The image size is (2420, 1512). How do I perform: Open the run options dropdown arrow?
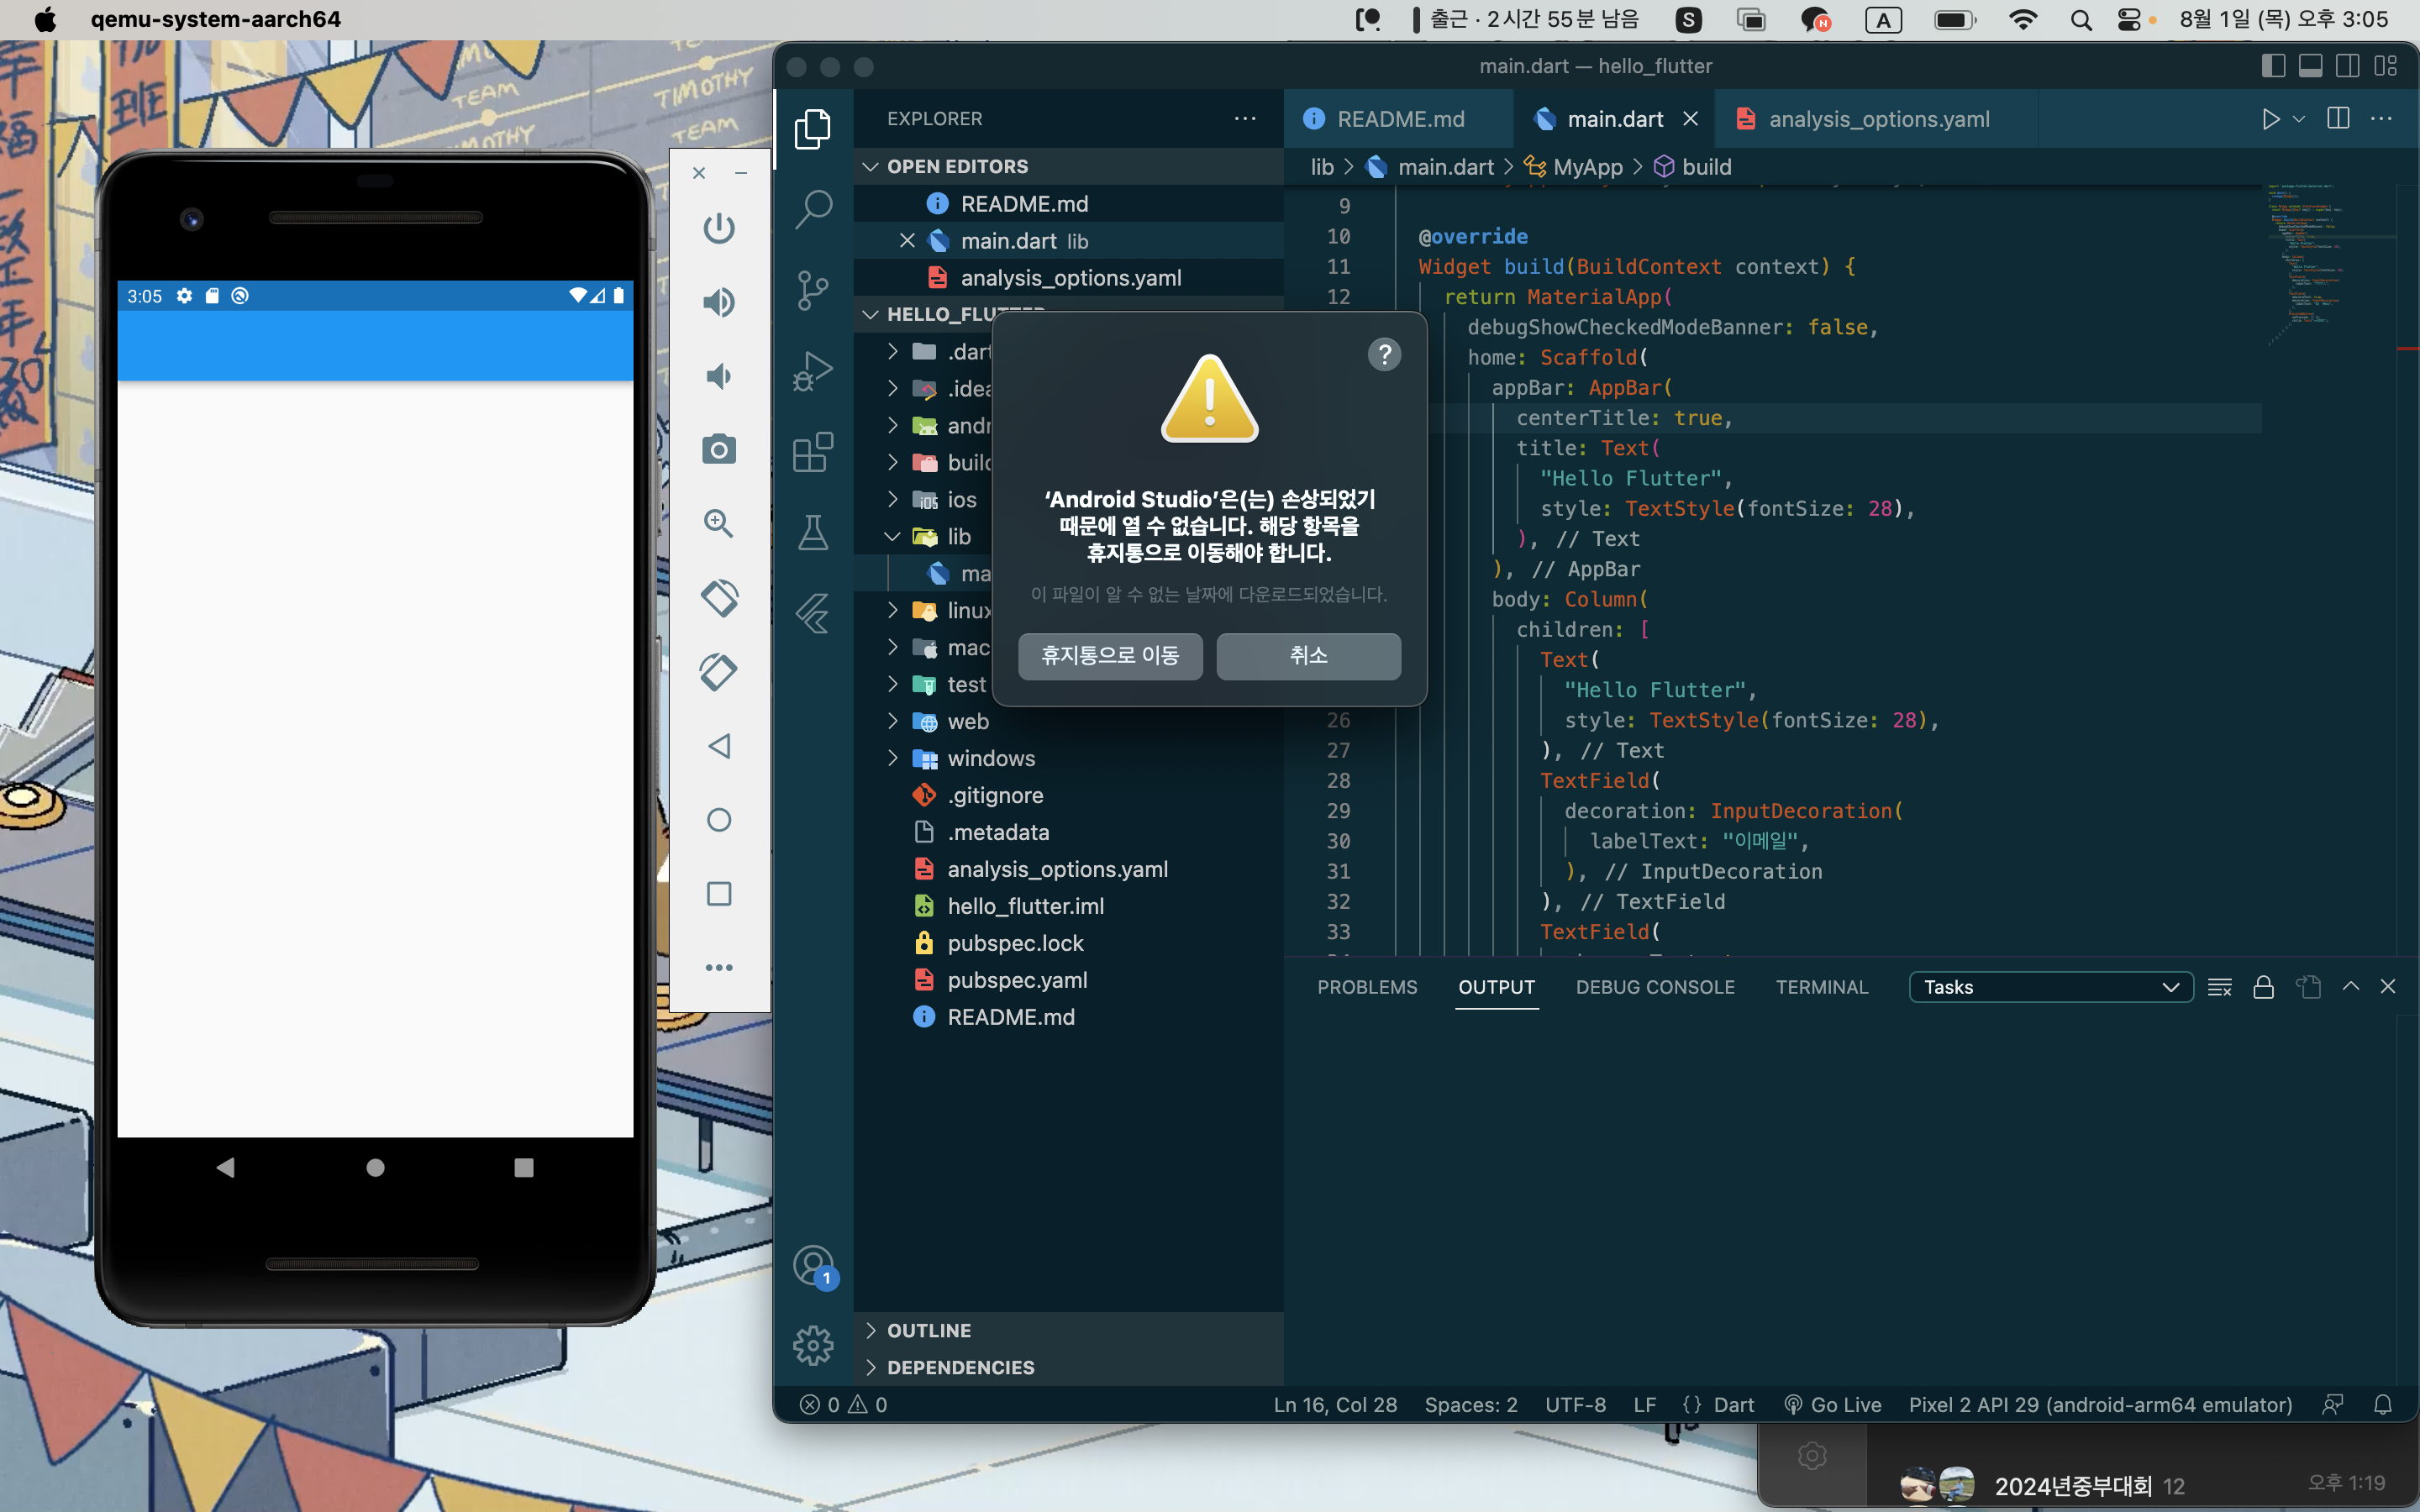click(2299, 119)
